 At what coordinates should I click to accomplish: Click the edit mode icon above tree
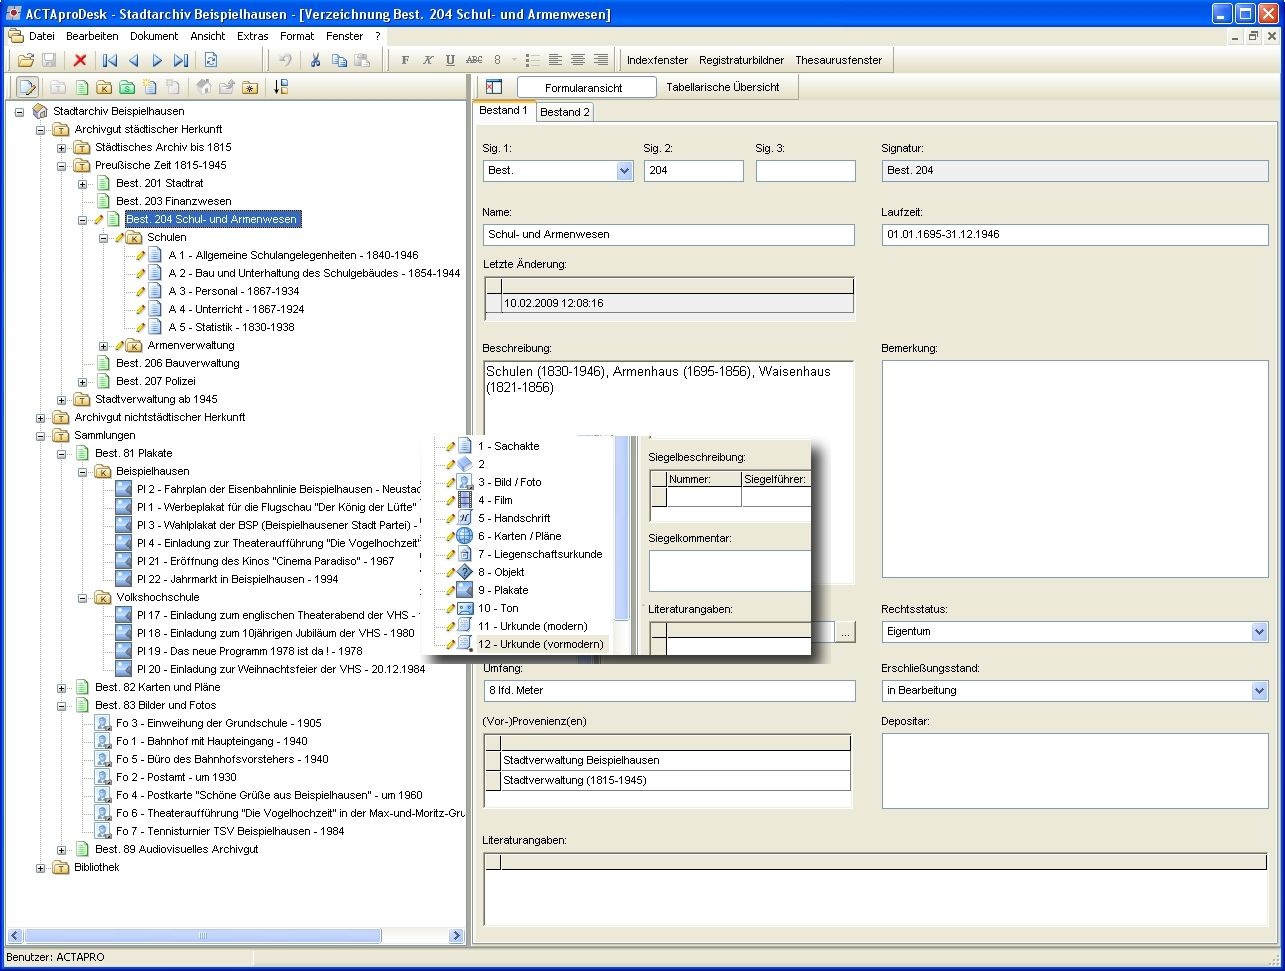27,87
